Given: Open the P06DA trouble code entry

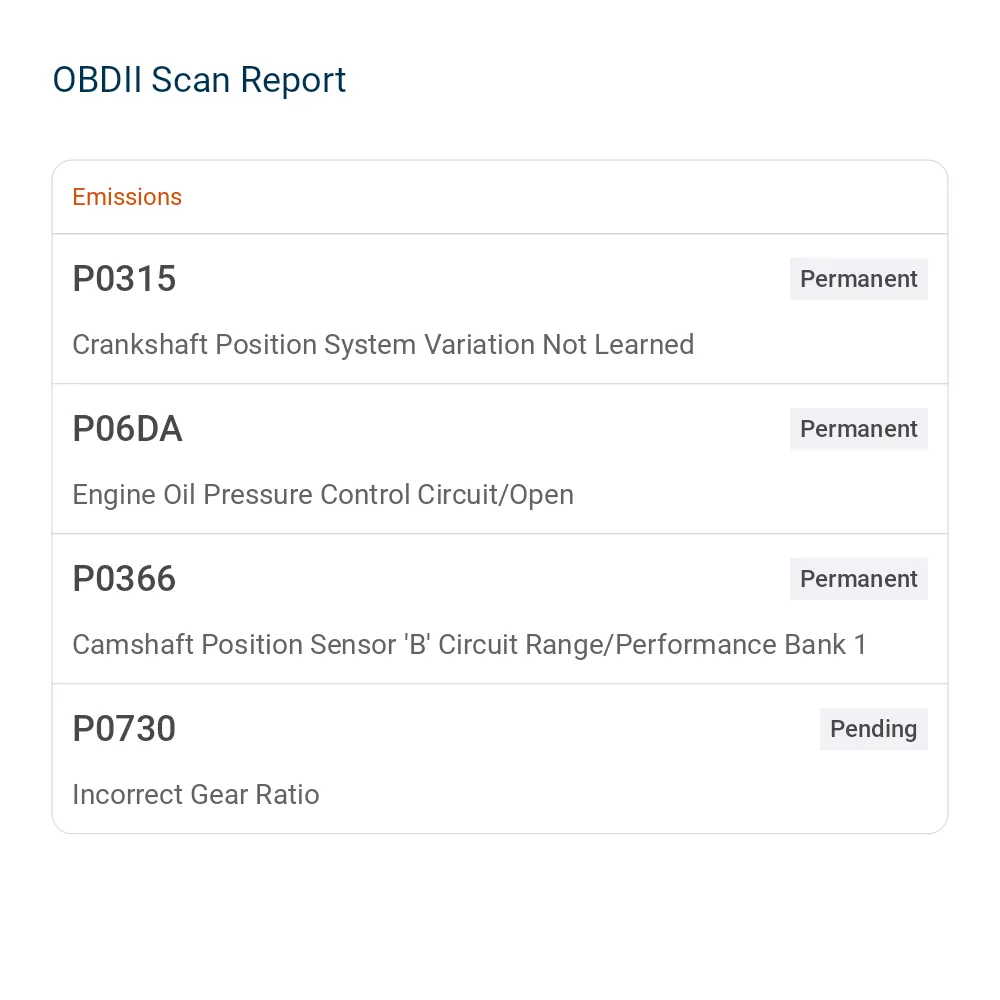Looking at the screenshot, I should [x=500, y=459].
